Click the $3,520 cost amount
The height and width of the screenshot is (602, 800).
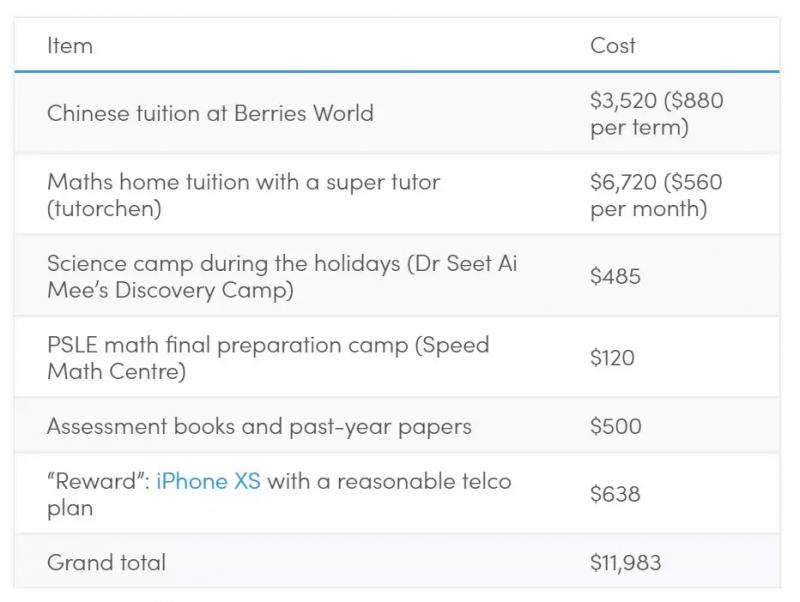point(622,100)
